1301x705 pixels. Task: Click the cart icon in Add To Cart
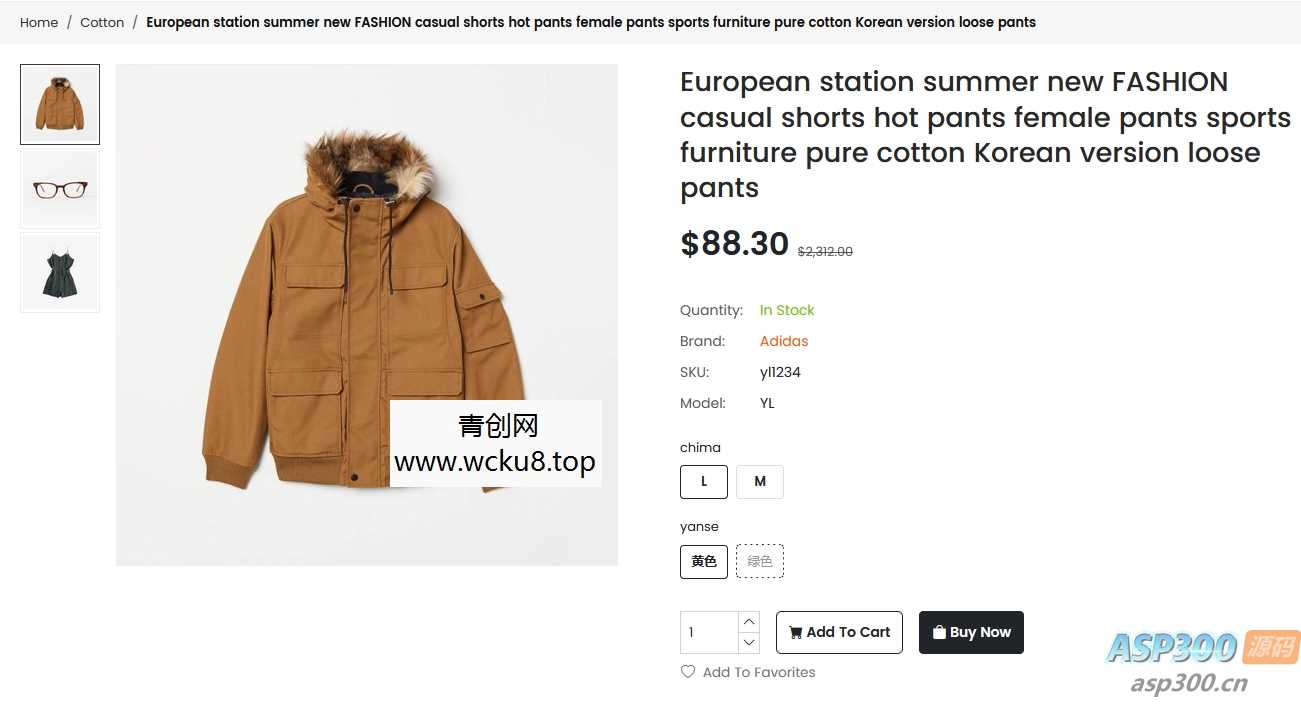click(x=795, y=632)
